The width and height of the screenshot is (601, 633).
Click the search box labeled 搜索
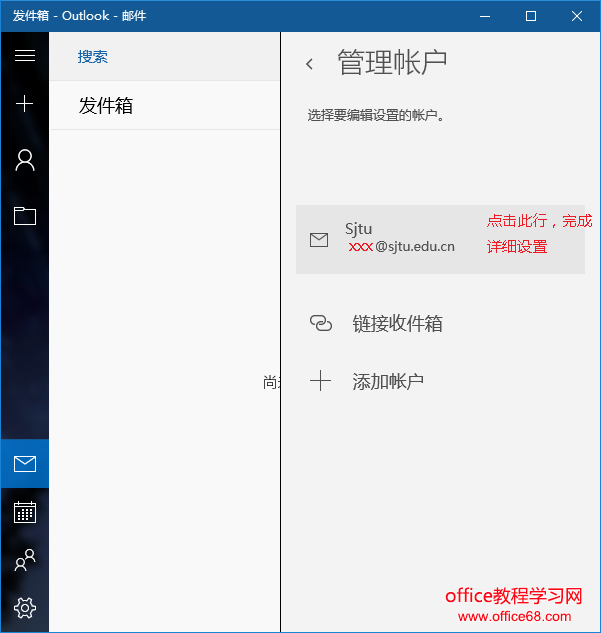(x=164, y=57)
